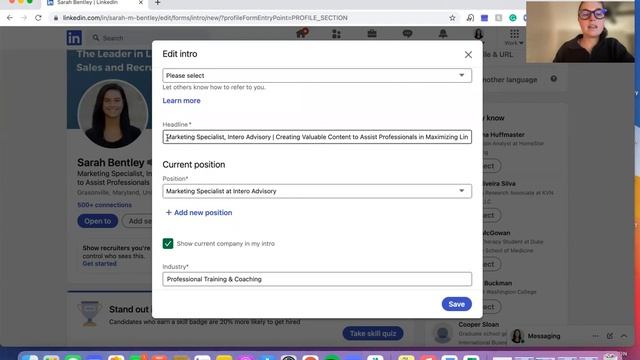
Task: Open the Work apps grid menu
Action: tap(514, 36)
